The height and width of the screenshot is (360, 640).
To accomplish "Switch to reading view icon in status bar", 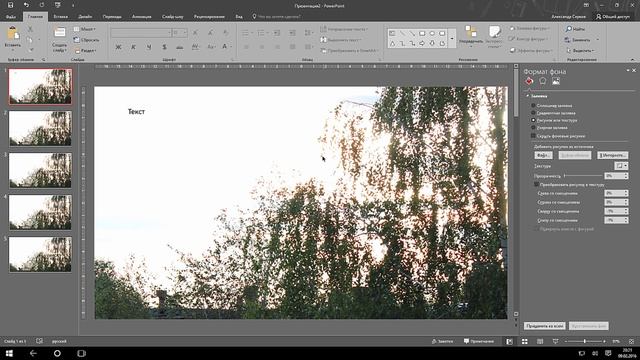I will [x=540, y=341].
